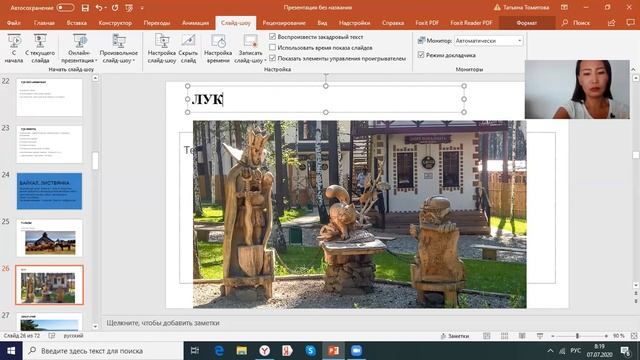Open the Animations tab
The image size is (640, 360).
[x=196, y=23]
